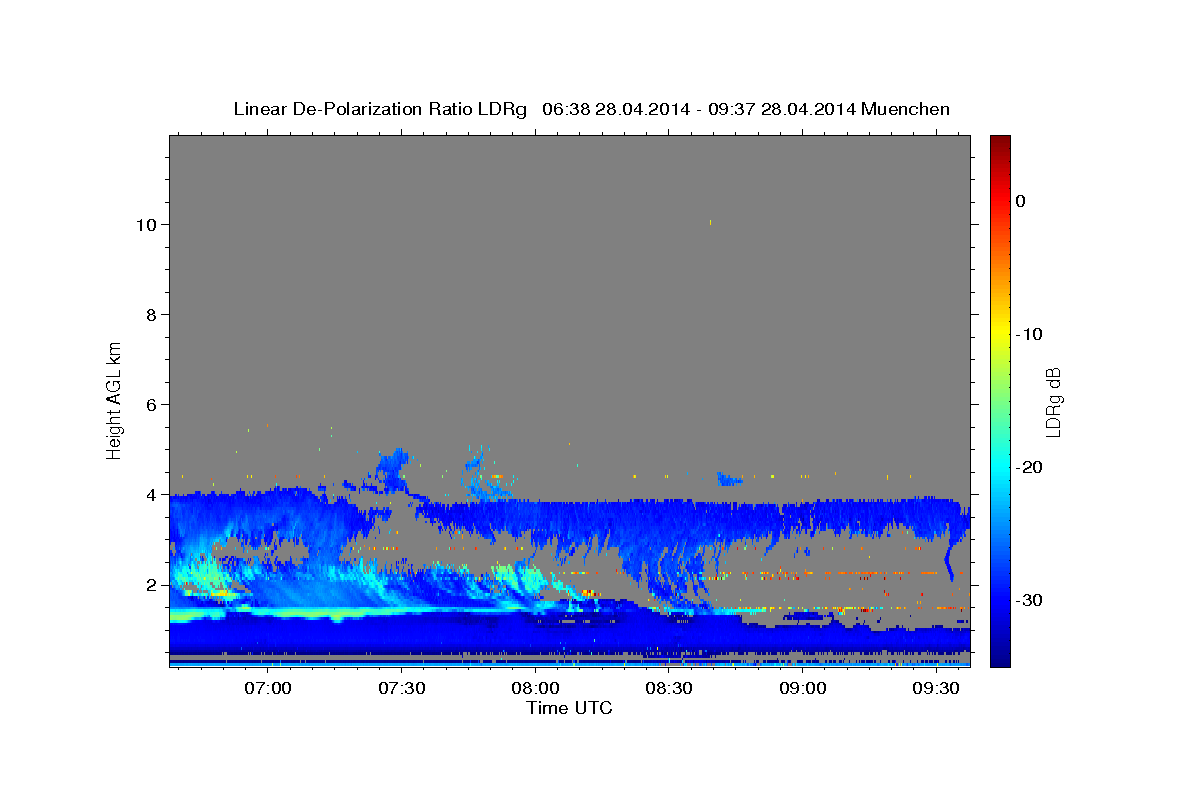Click the 'Muenchen' location in the title
The width and height of the screenshot is (1200, 800).
[907, 108]
